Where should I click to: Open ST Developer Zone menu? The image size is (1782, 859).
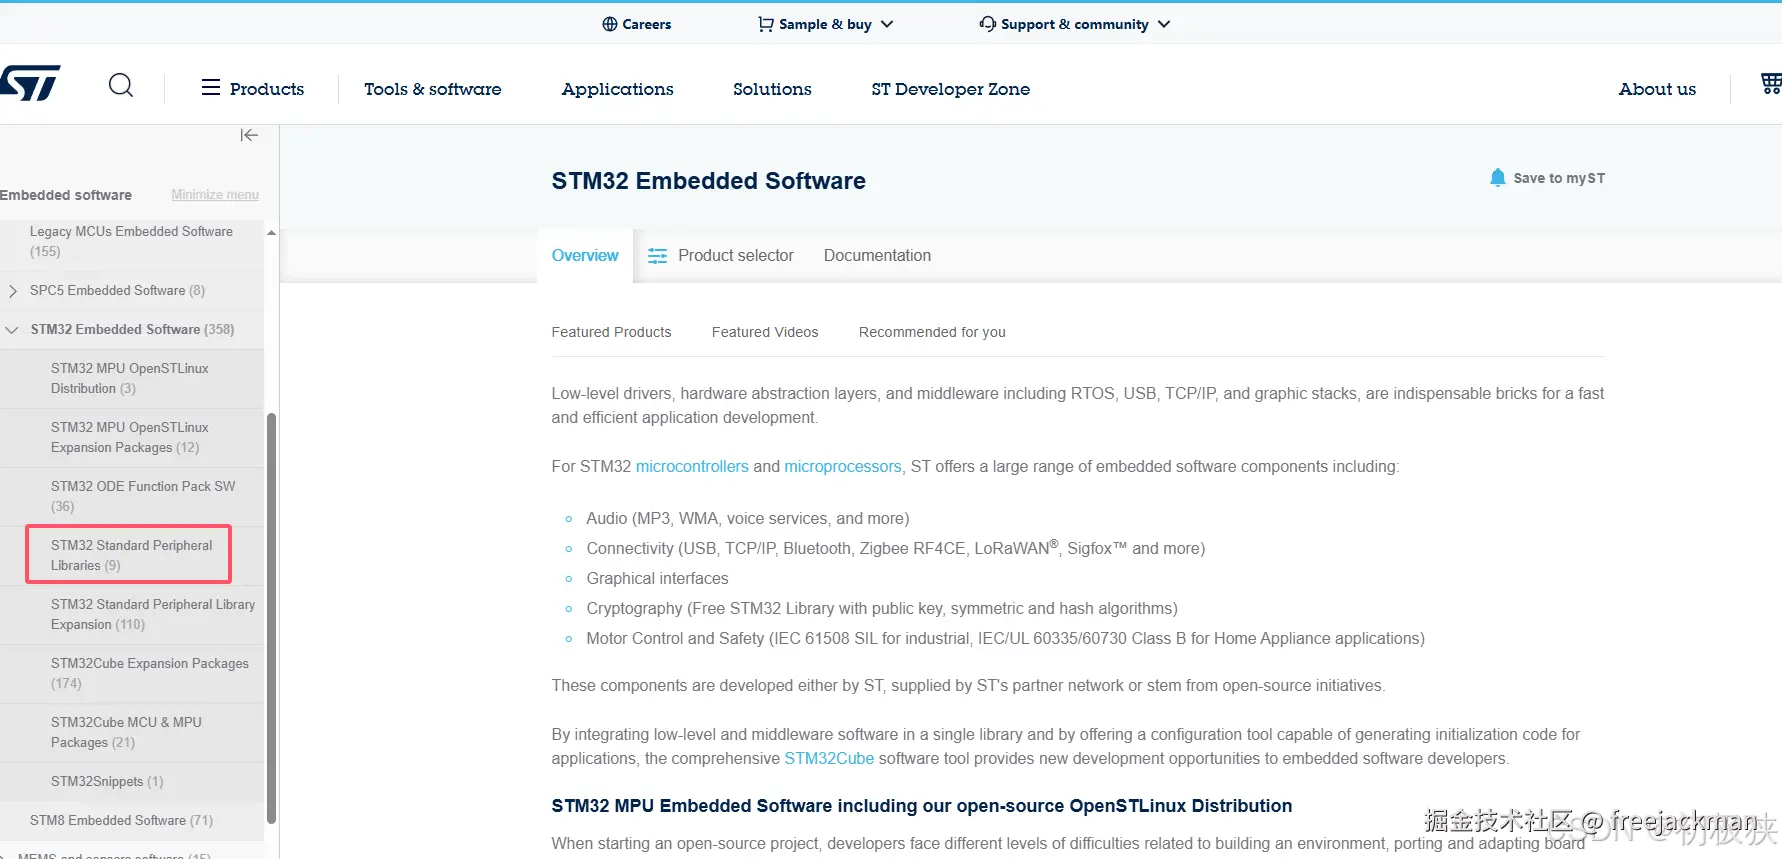point(950,89)
